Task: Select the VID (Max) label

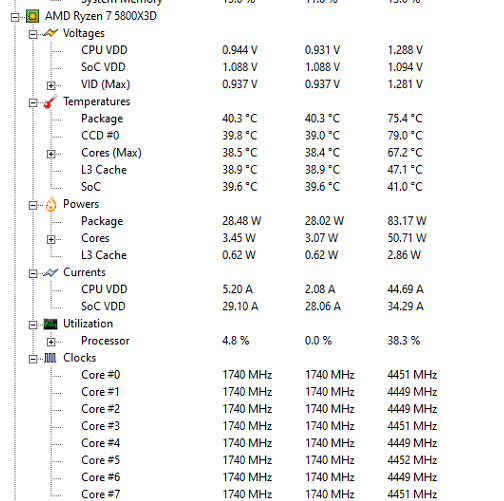Action: tap(106, 84)
